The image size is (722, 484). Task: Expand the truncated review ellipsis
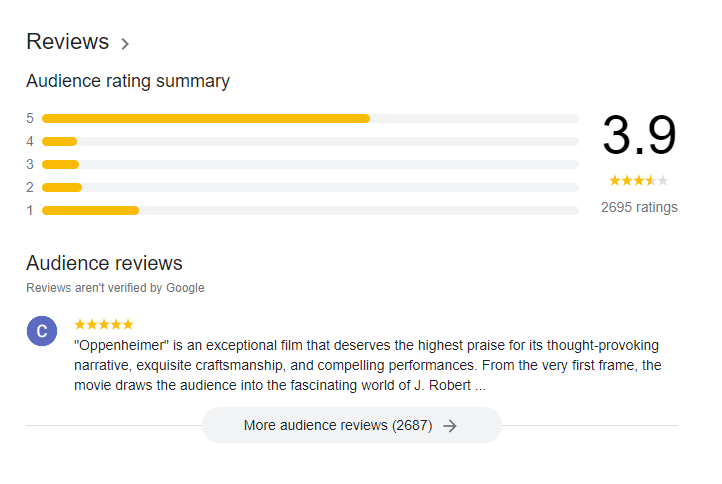(x=480, y=386)
